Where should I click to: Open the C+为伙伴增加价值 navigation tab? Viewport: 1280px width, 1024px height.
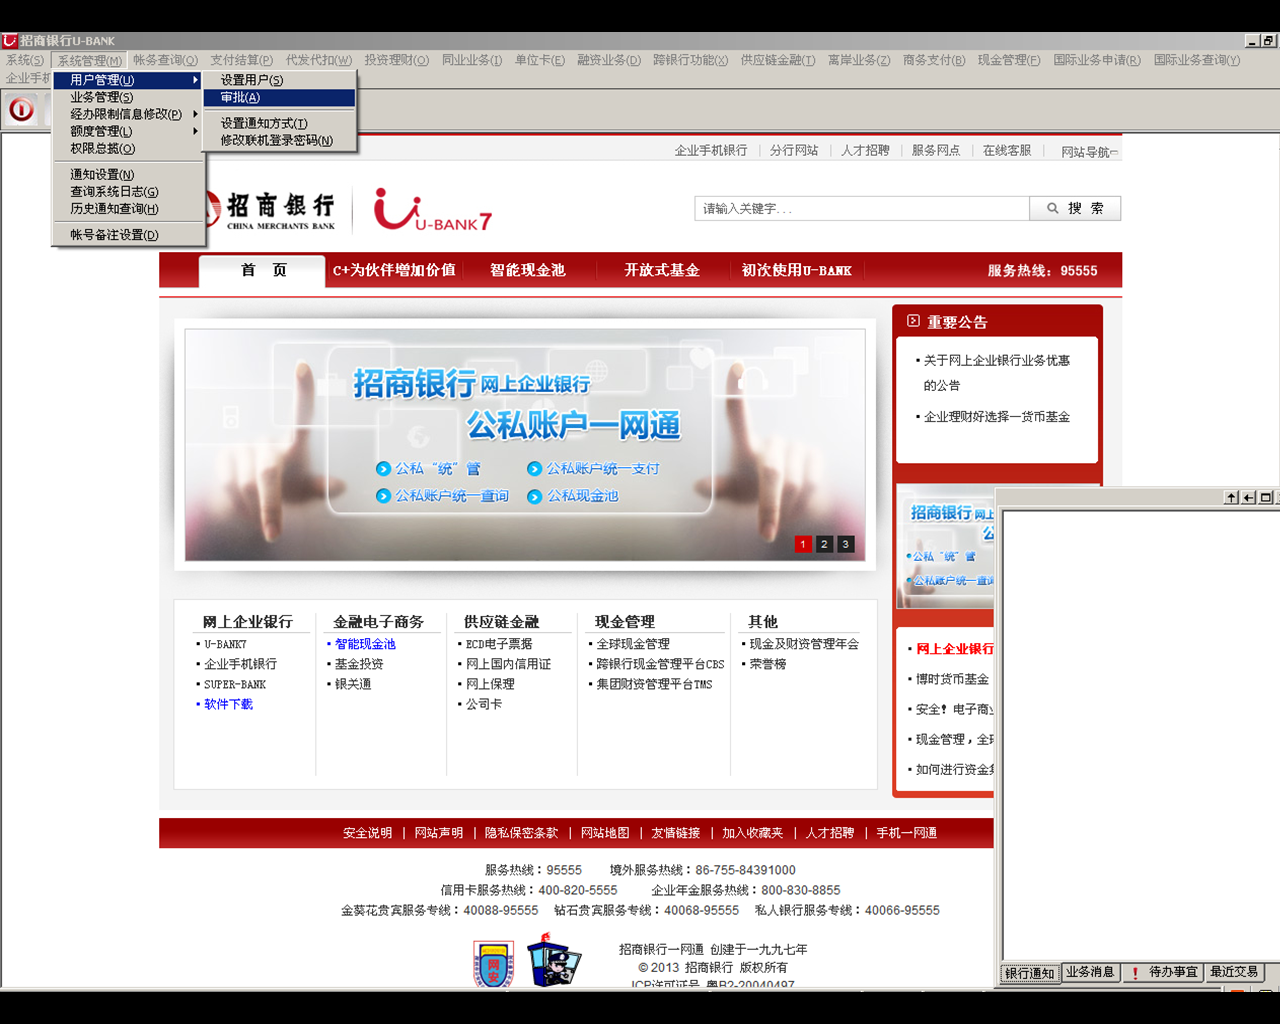[x=394, y=270]
